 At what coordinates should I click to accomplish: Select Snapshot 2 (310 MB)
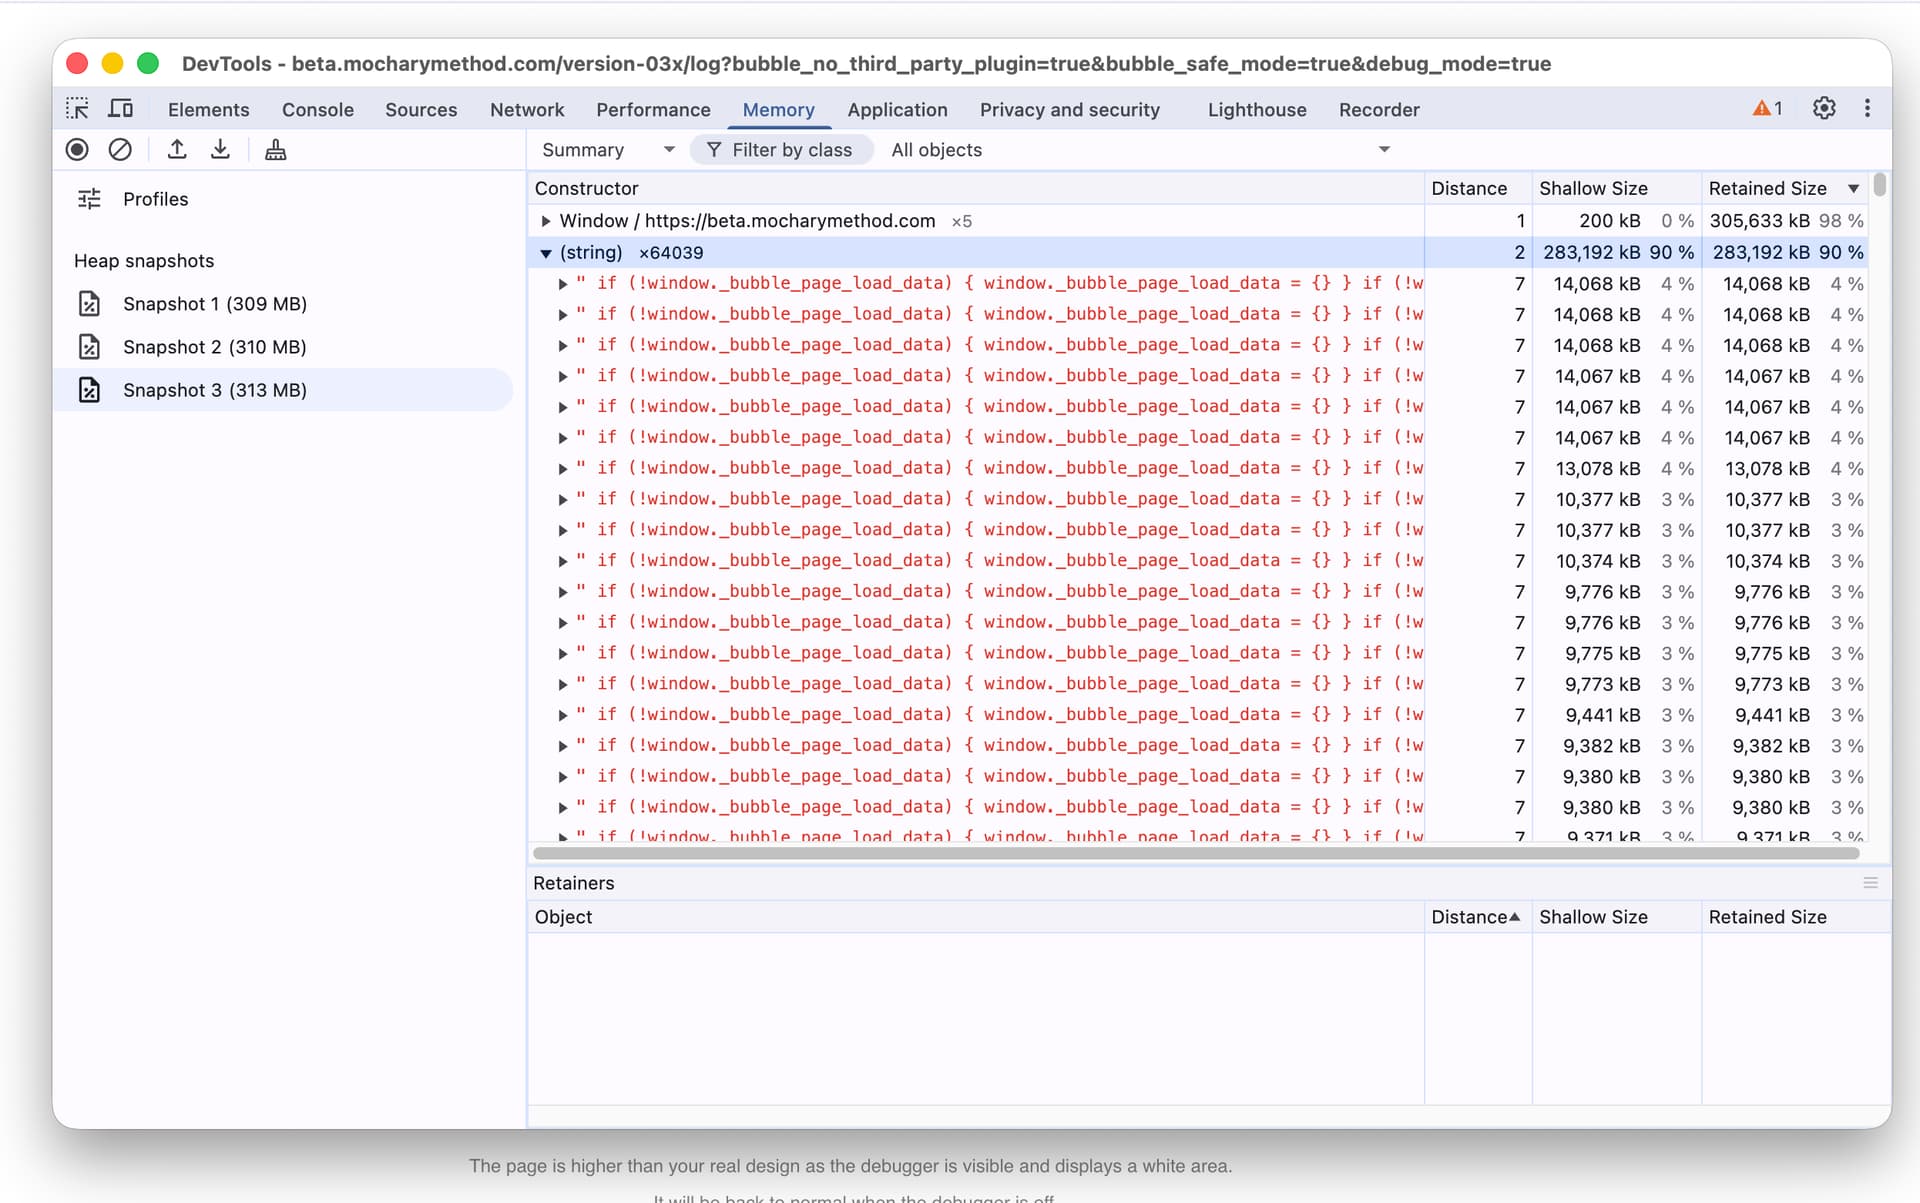click(x=214, y=347)
